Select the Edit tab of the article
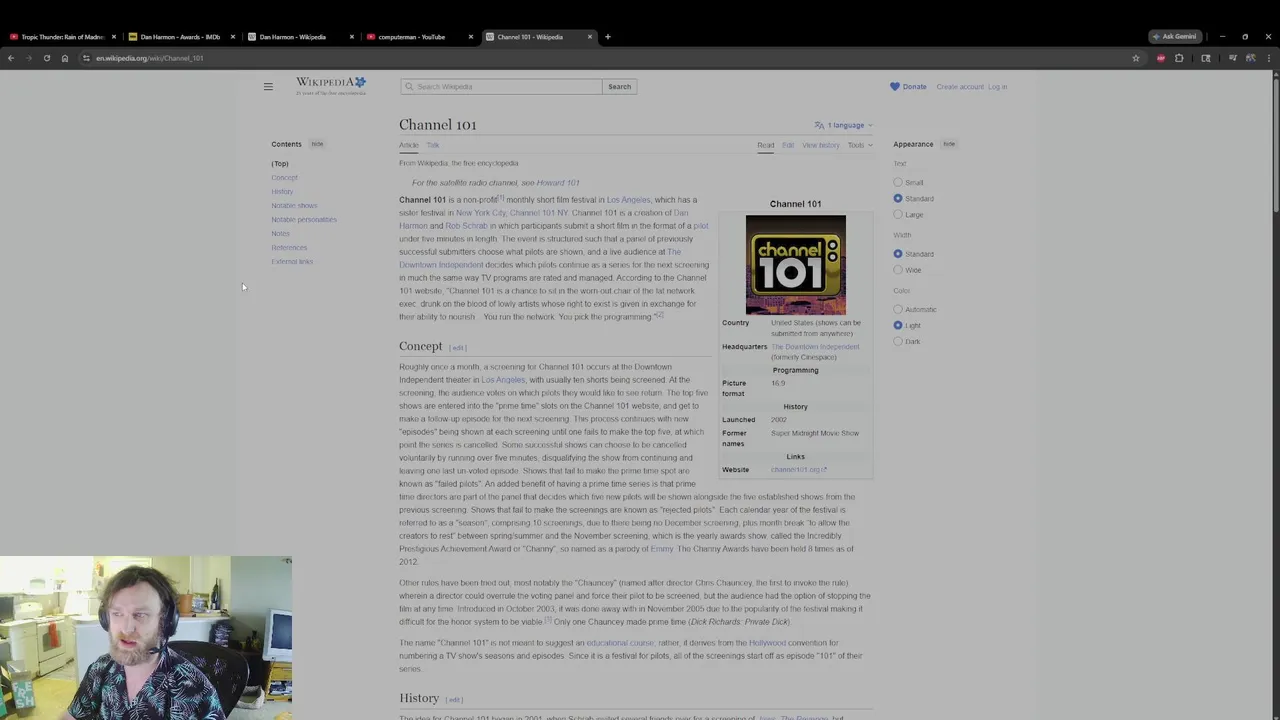Viewport: 1280px width, 720px height. click(x=788, y=145)
